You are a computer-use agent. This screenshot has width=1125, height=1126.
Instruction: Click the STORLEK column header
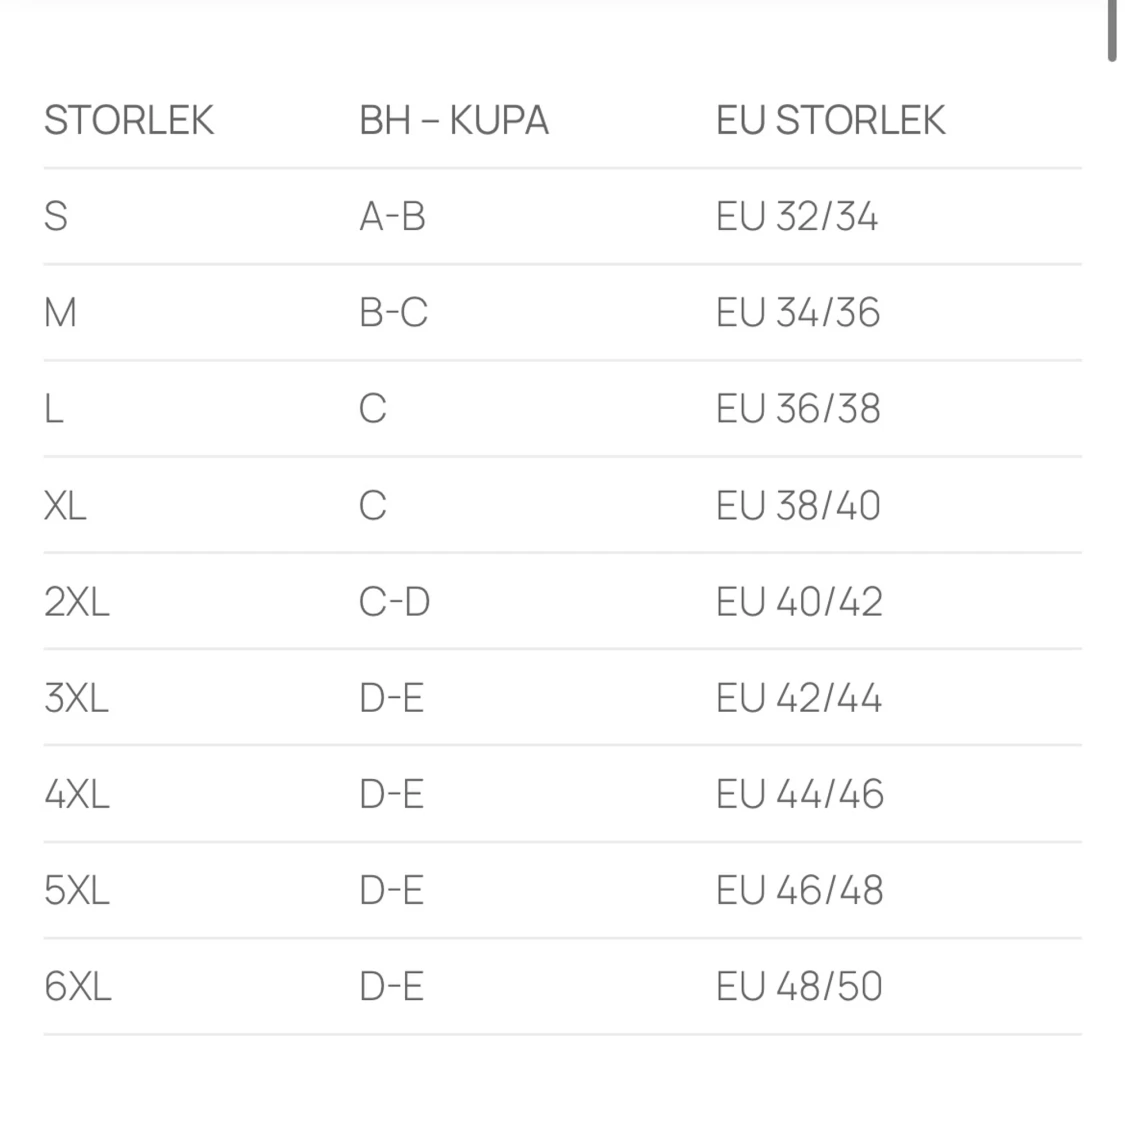point(129,121)
